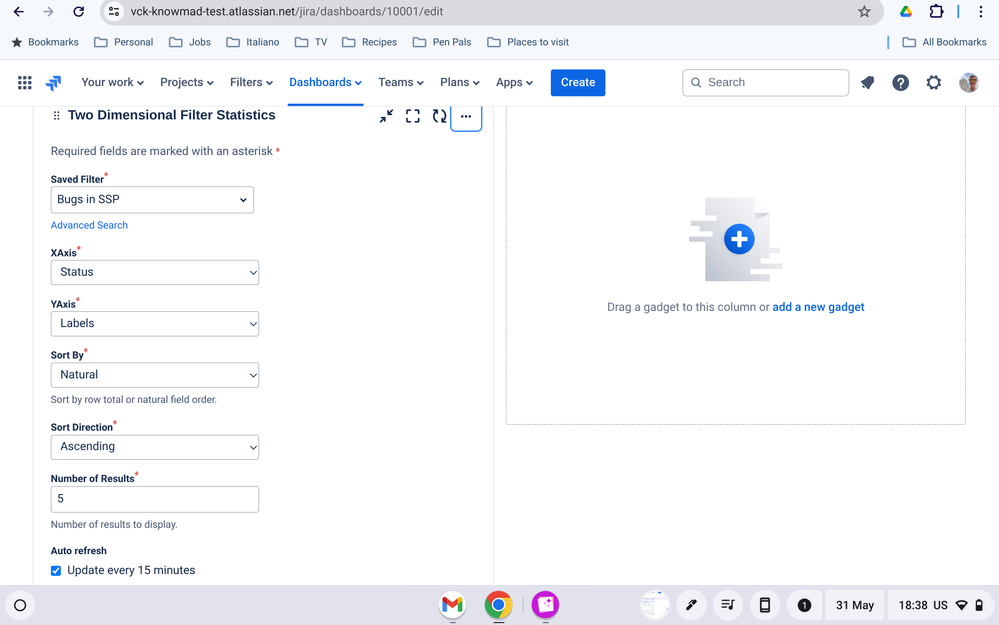The image size is (999, 625).
Task: Open the phone hub icon
Action: coord(765,605)
